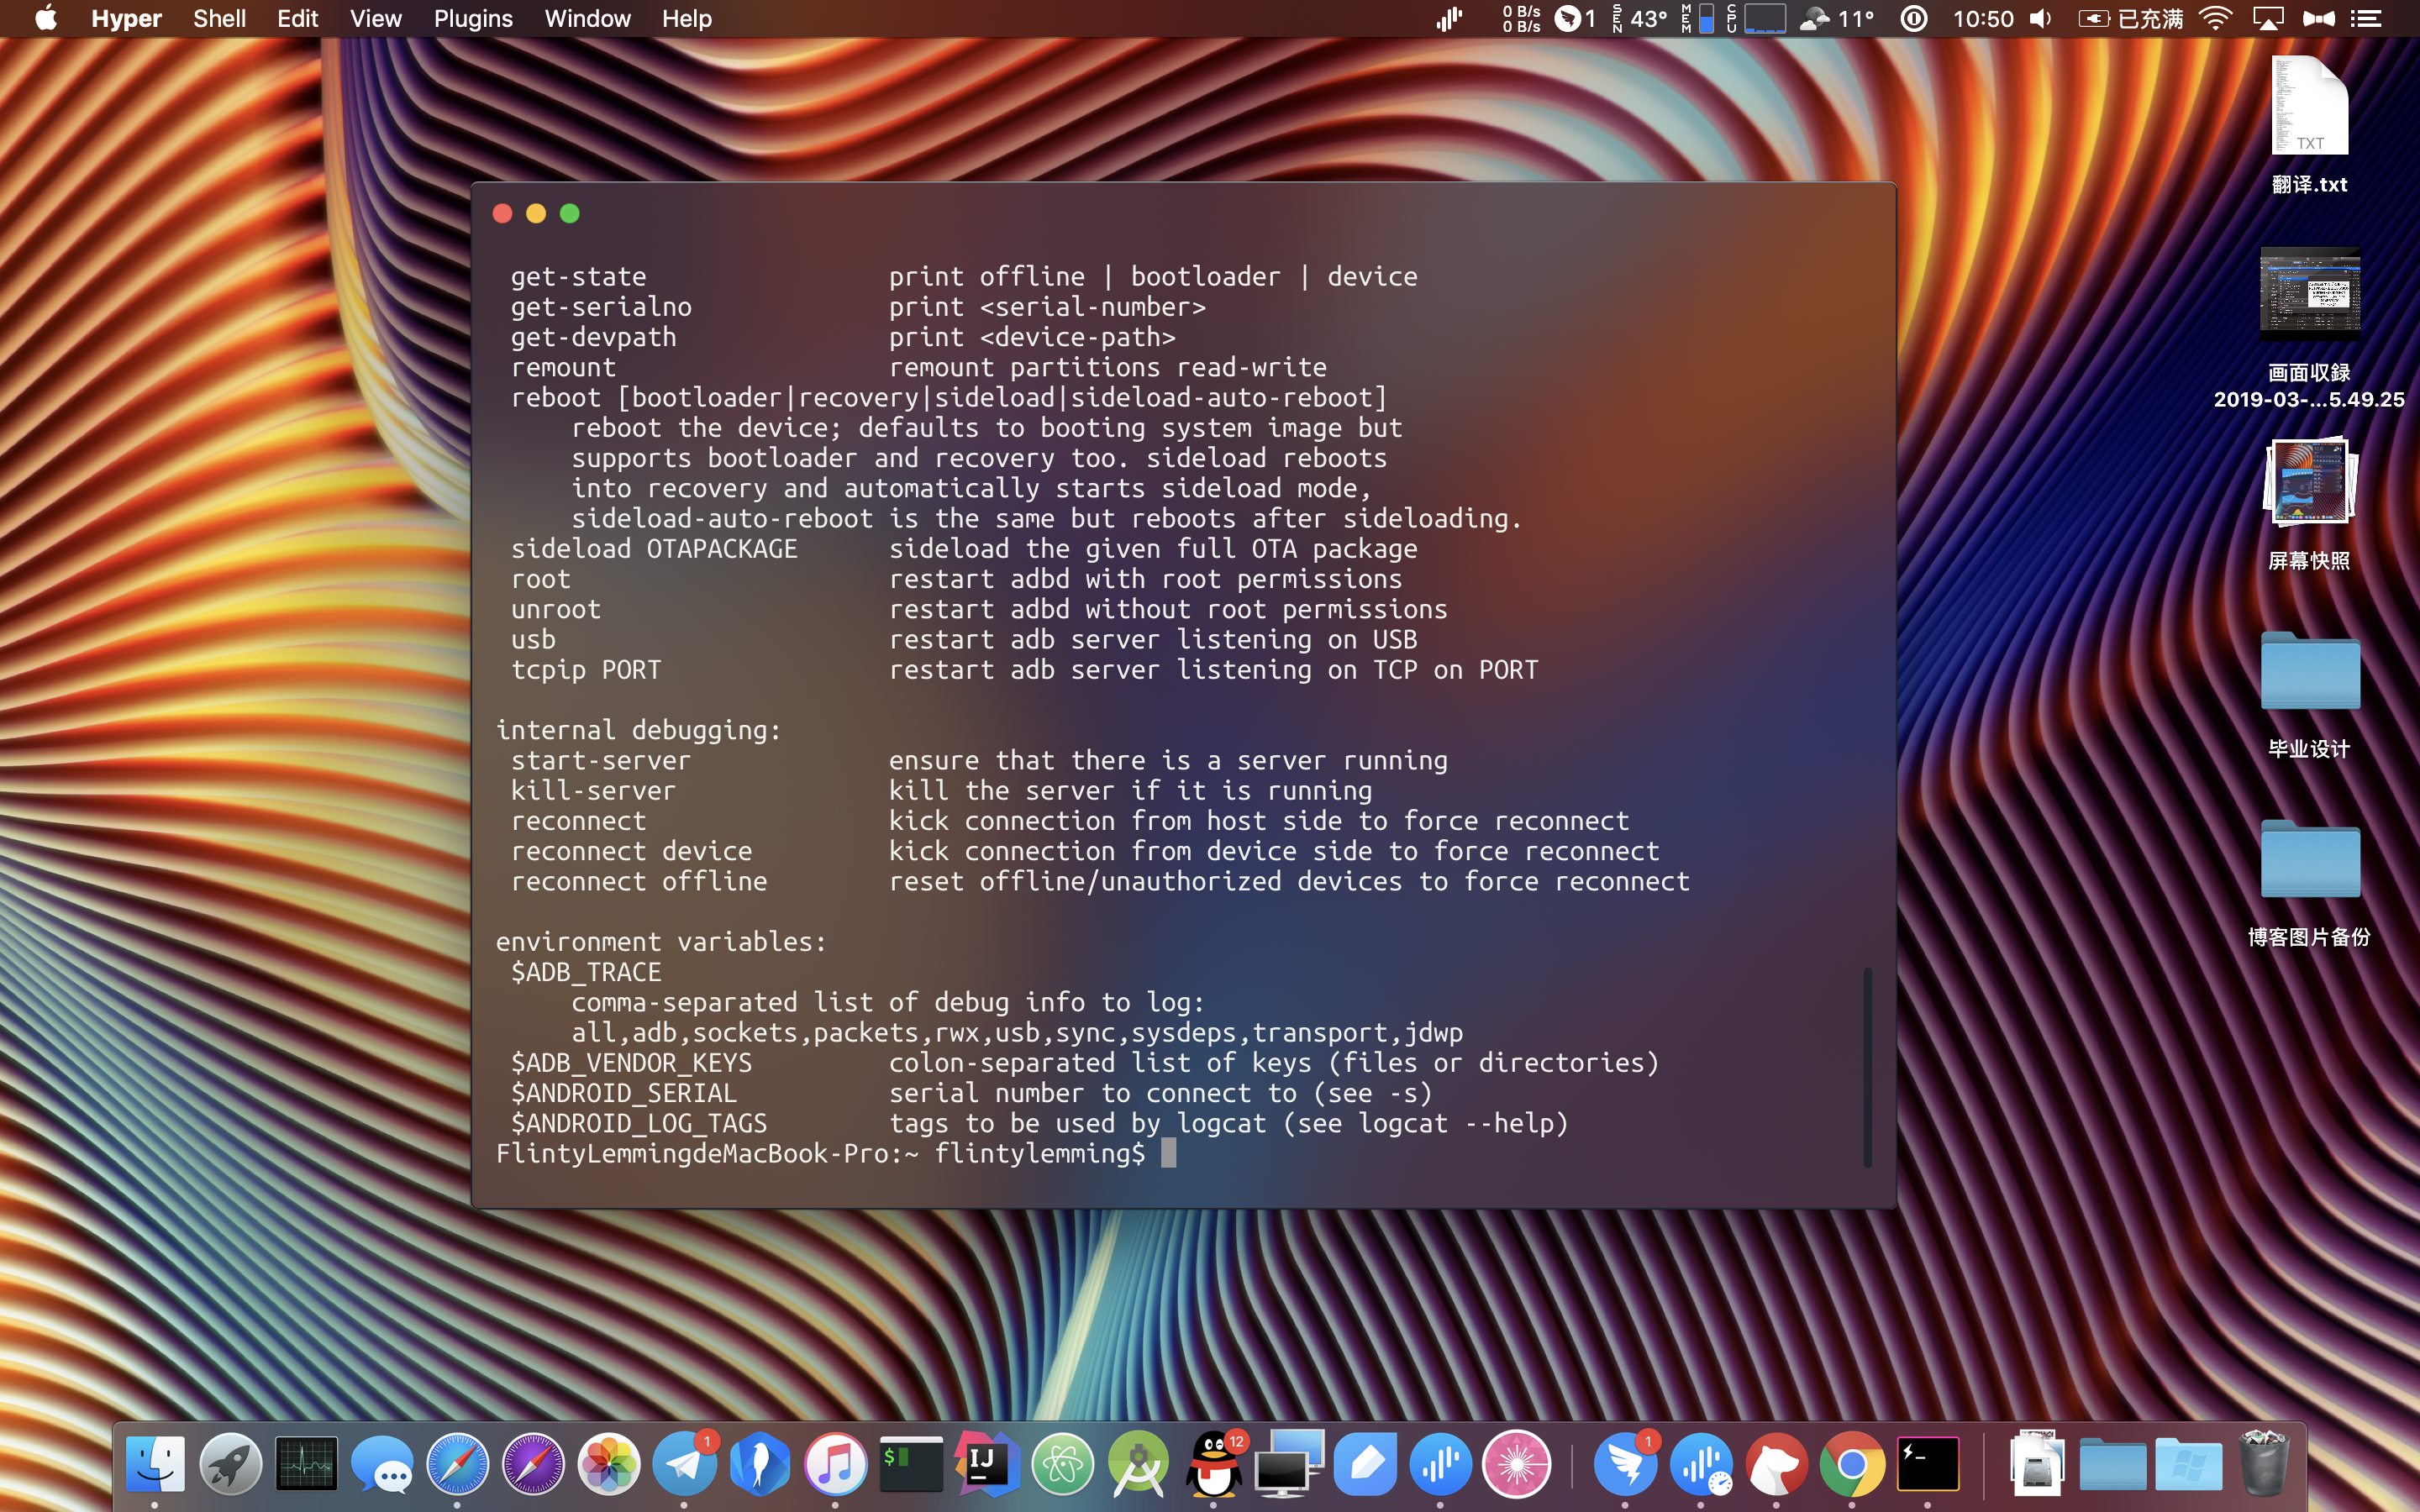Open the Apple menu
This screenshot has width=2420, height=1512.
(46, 18)
